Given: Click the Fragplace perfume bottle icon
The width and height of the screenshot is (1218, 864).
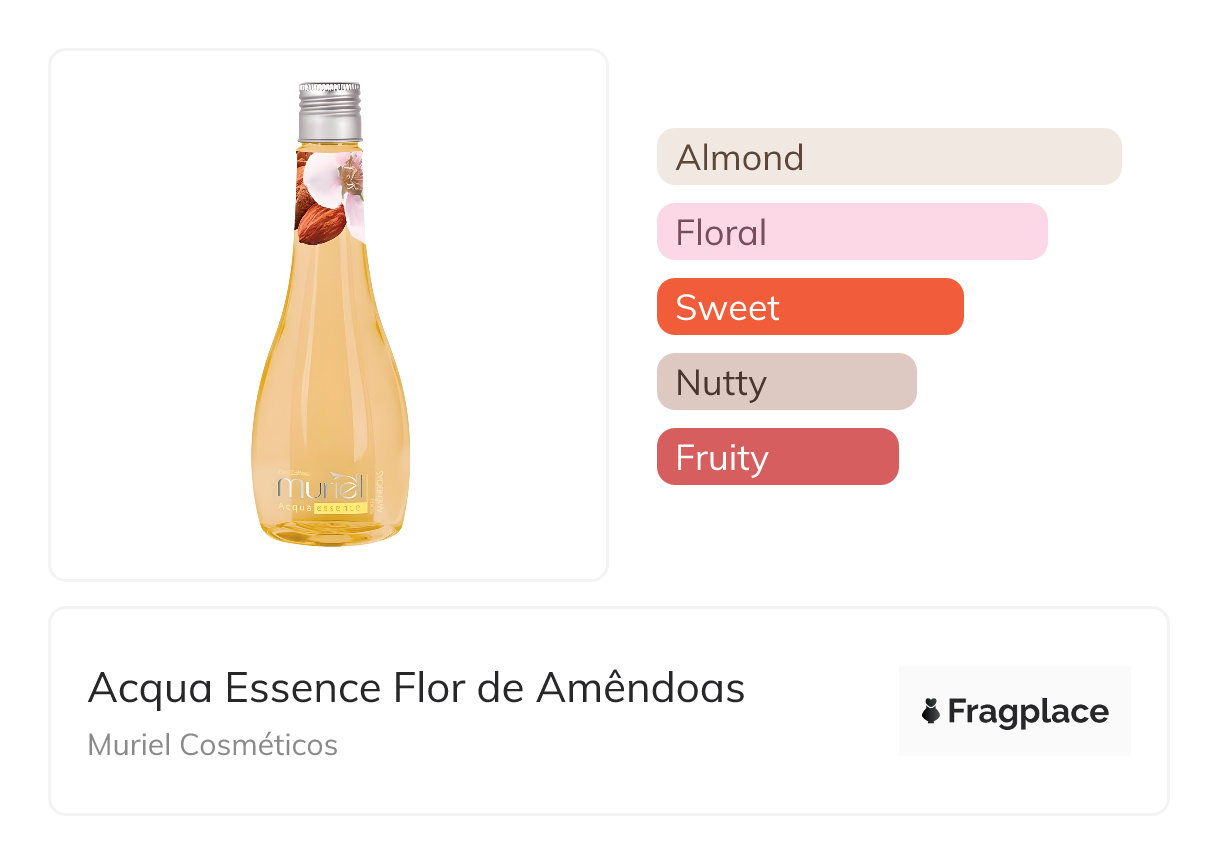Looking at the screenshot, I should click(931, 712).
